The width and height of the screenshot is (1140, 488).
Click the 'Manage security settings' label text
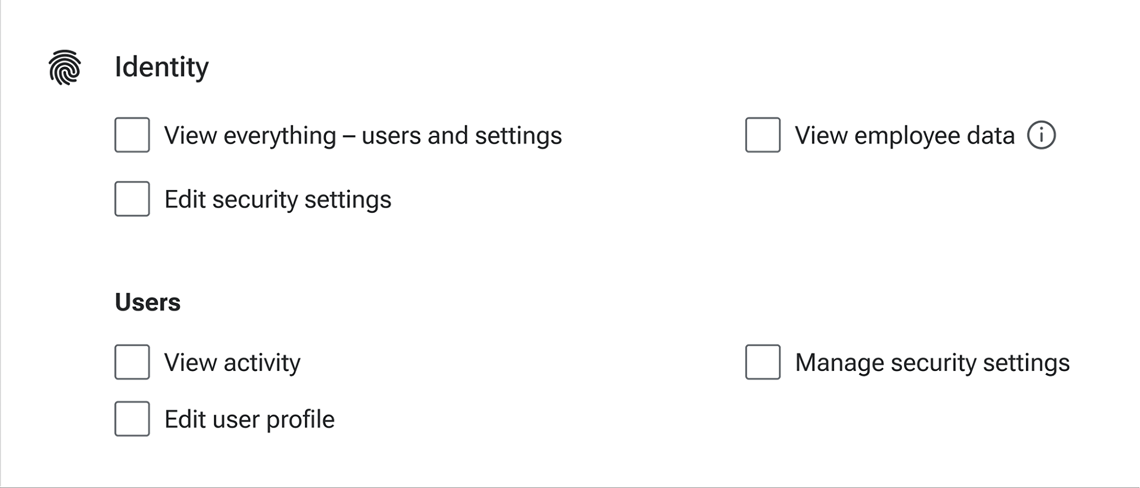click(x=931, y=363)
